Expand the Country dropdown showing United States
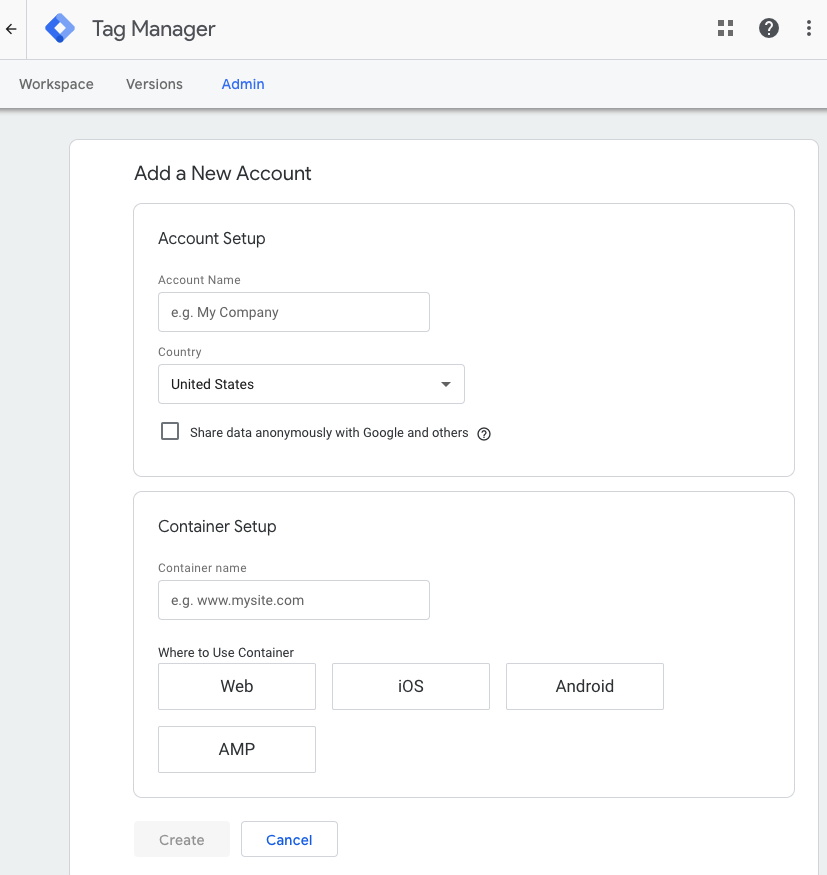This screenshot has height=875, width=827. (311, 384)
